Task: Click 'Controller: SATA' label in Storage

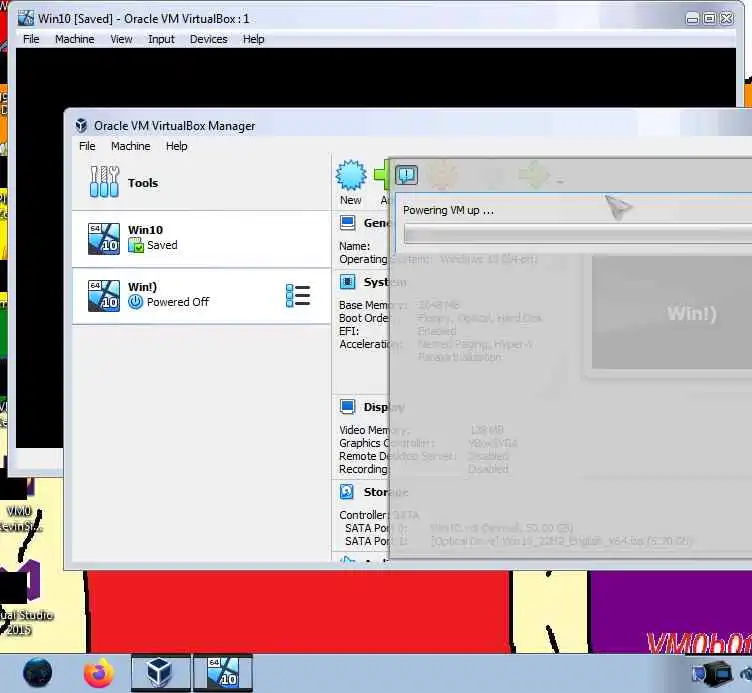Action: pos(379,515)
